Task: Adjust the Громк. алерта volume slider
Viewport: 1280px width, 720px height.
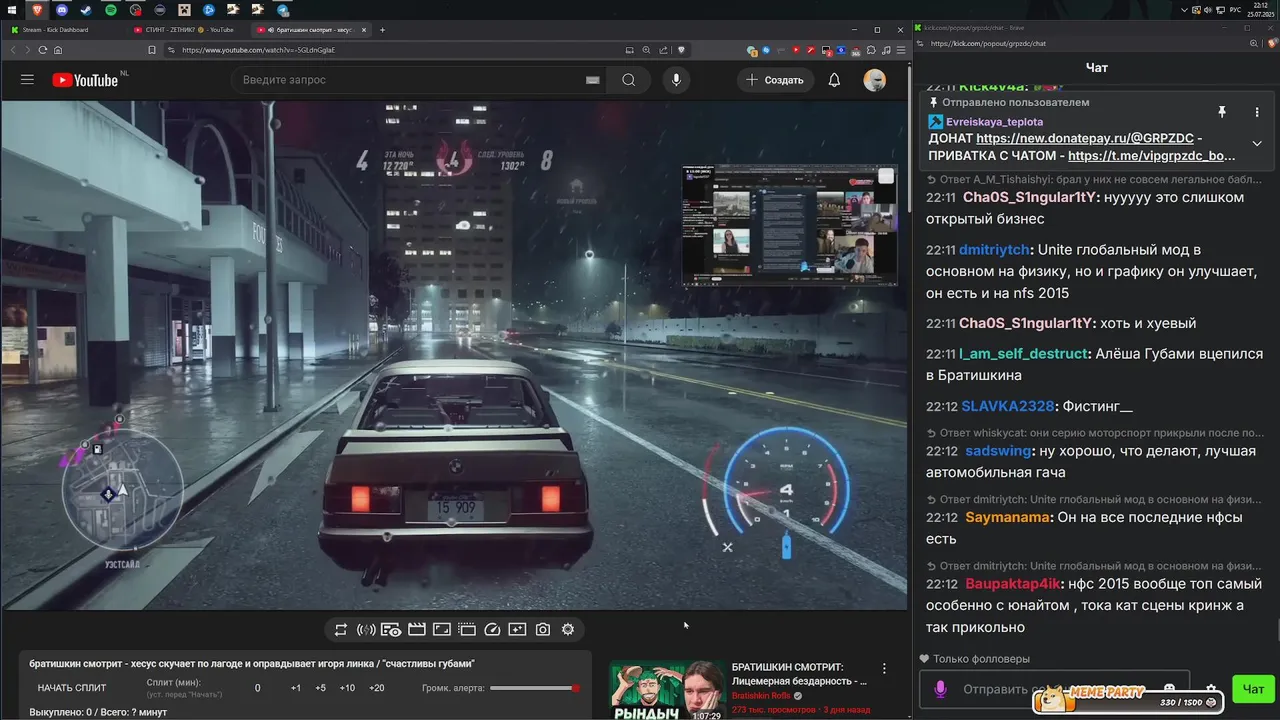Action: 535,688
